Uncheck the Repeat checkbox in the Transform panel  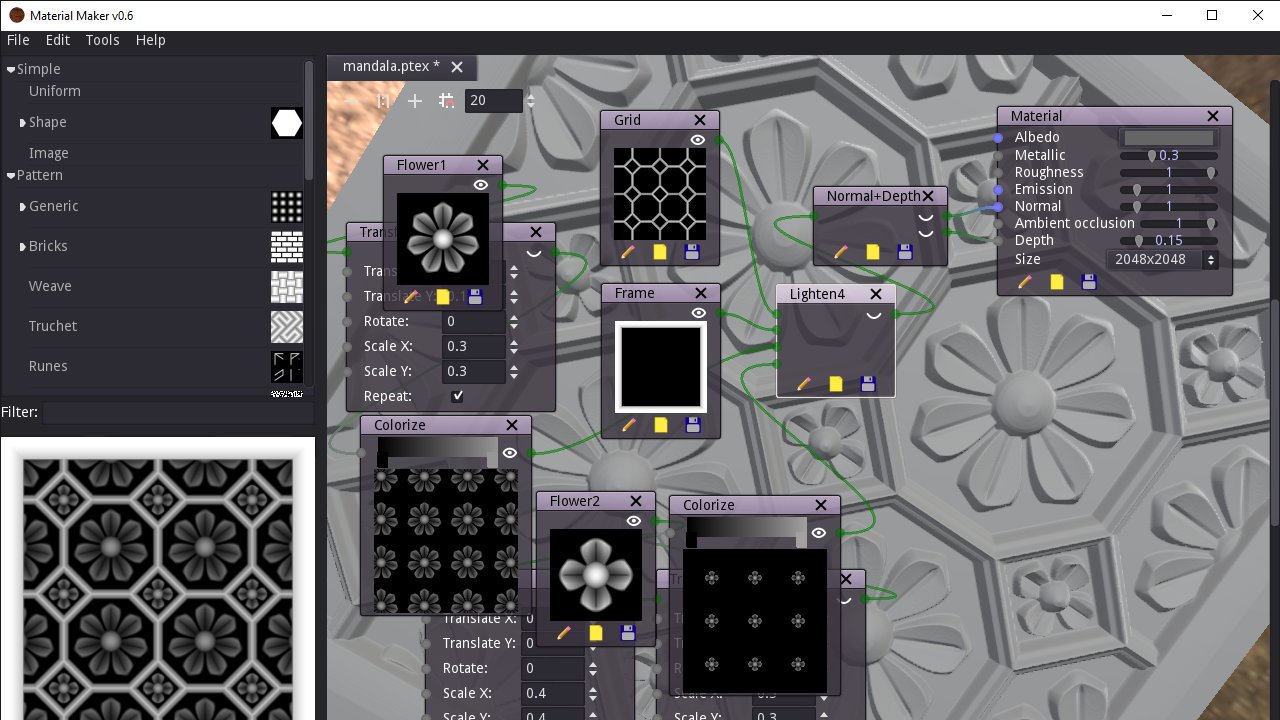(457, 395)
